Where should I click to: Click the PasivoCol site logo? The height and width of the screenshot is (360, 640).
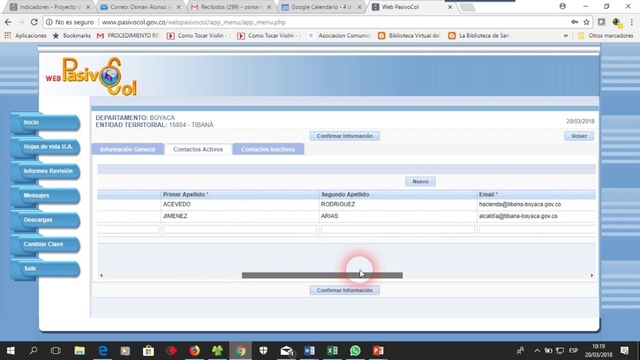point(91,76)
